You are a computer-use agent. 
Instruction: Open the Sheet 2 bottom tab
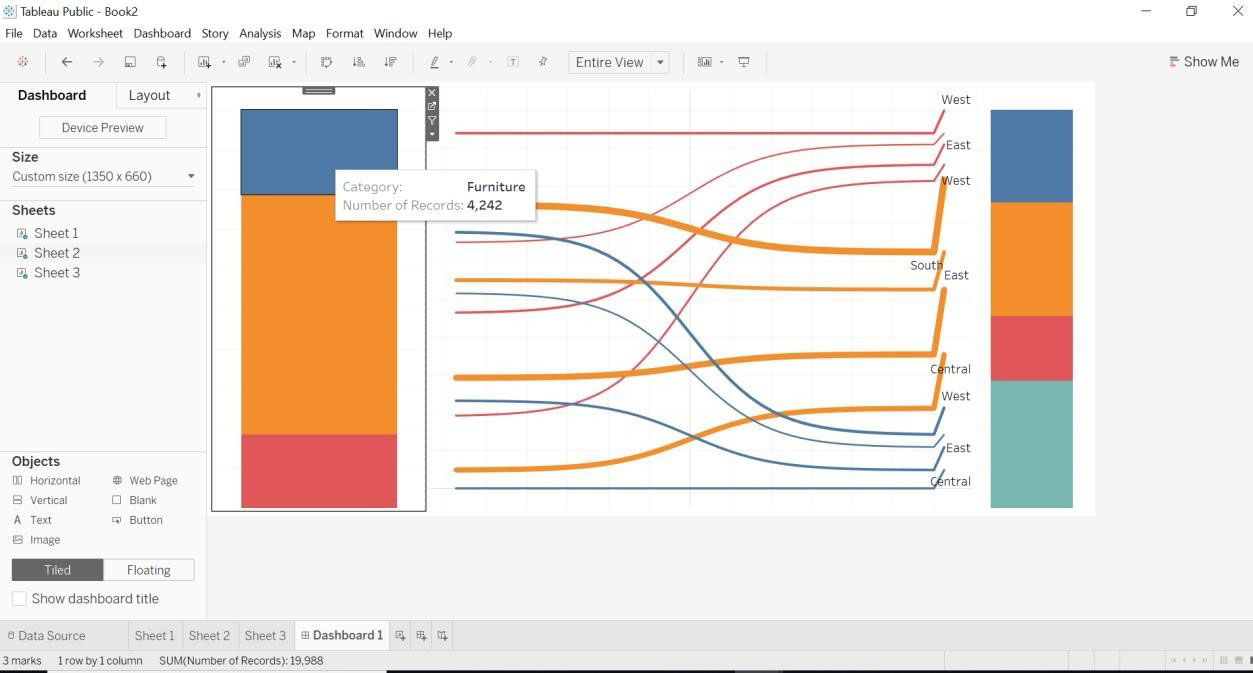[209, 635]
